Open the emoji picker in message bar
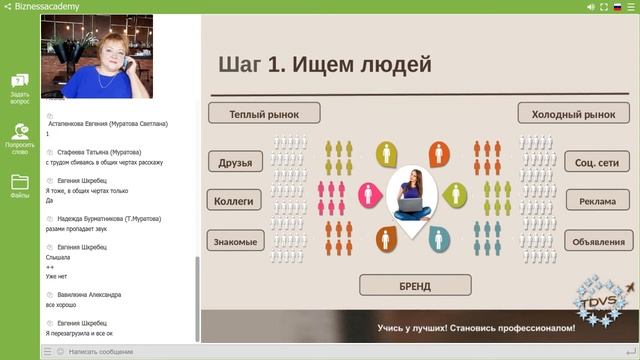The width and height of the screenshot is (640, 360). tap(60, 351)
